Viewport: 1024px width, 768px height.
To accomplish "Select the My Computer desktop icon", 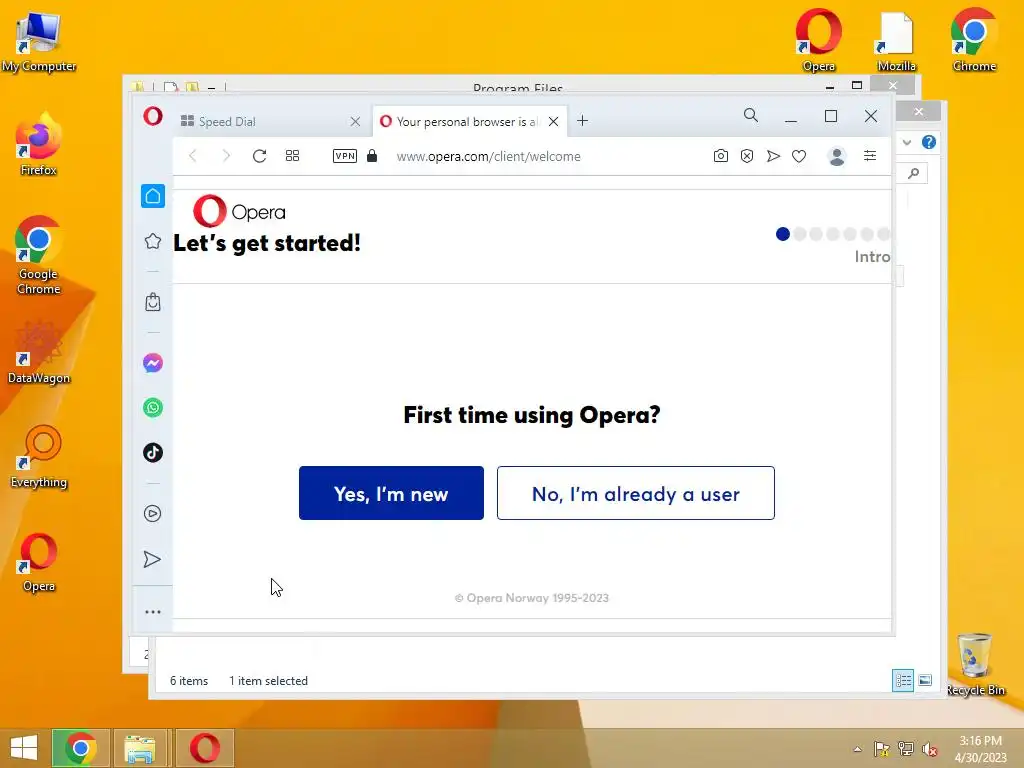I will (x=39, y=42).
